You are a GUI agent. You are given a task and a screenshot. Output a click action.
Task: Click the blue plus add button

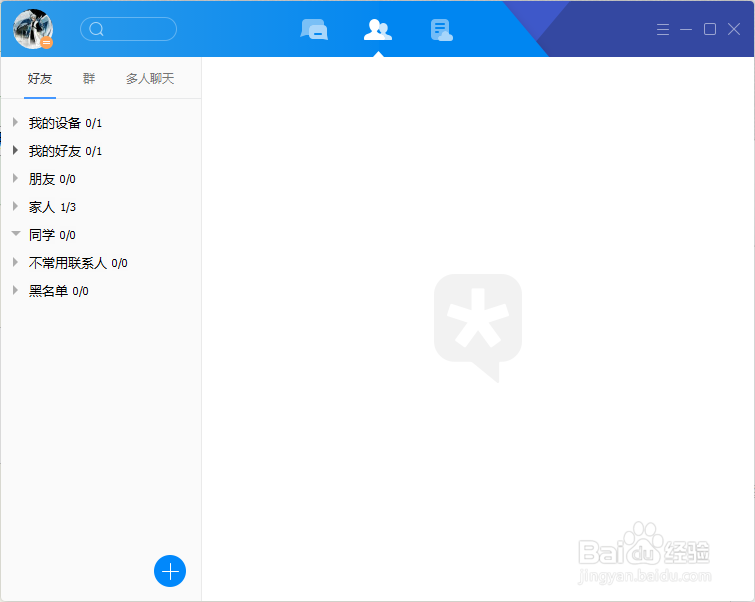click(170, 571)
